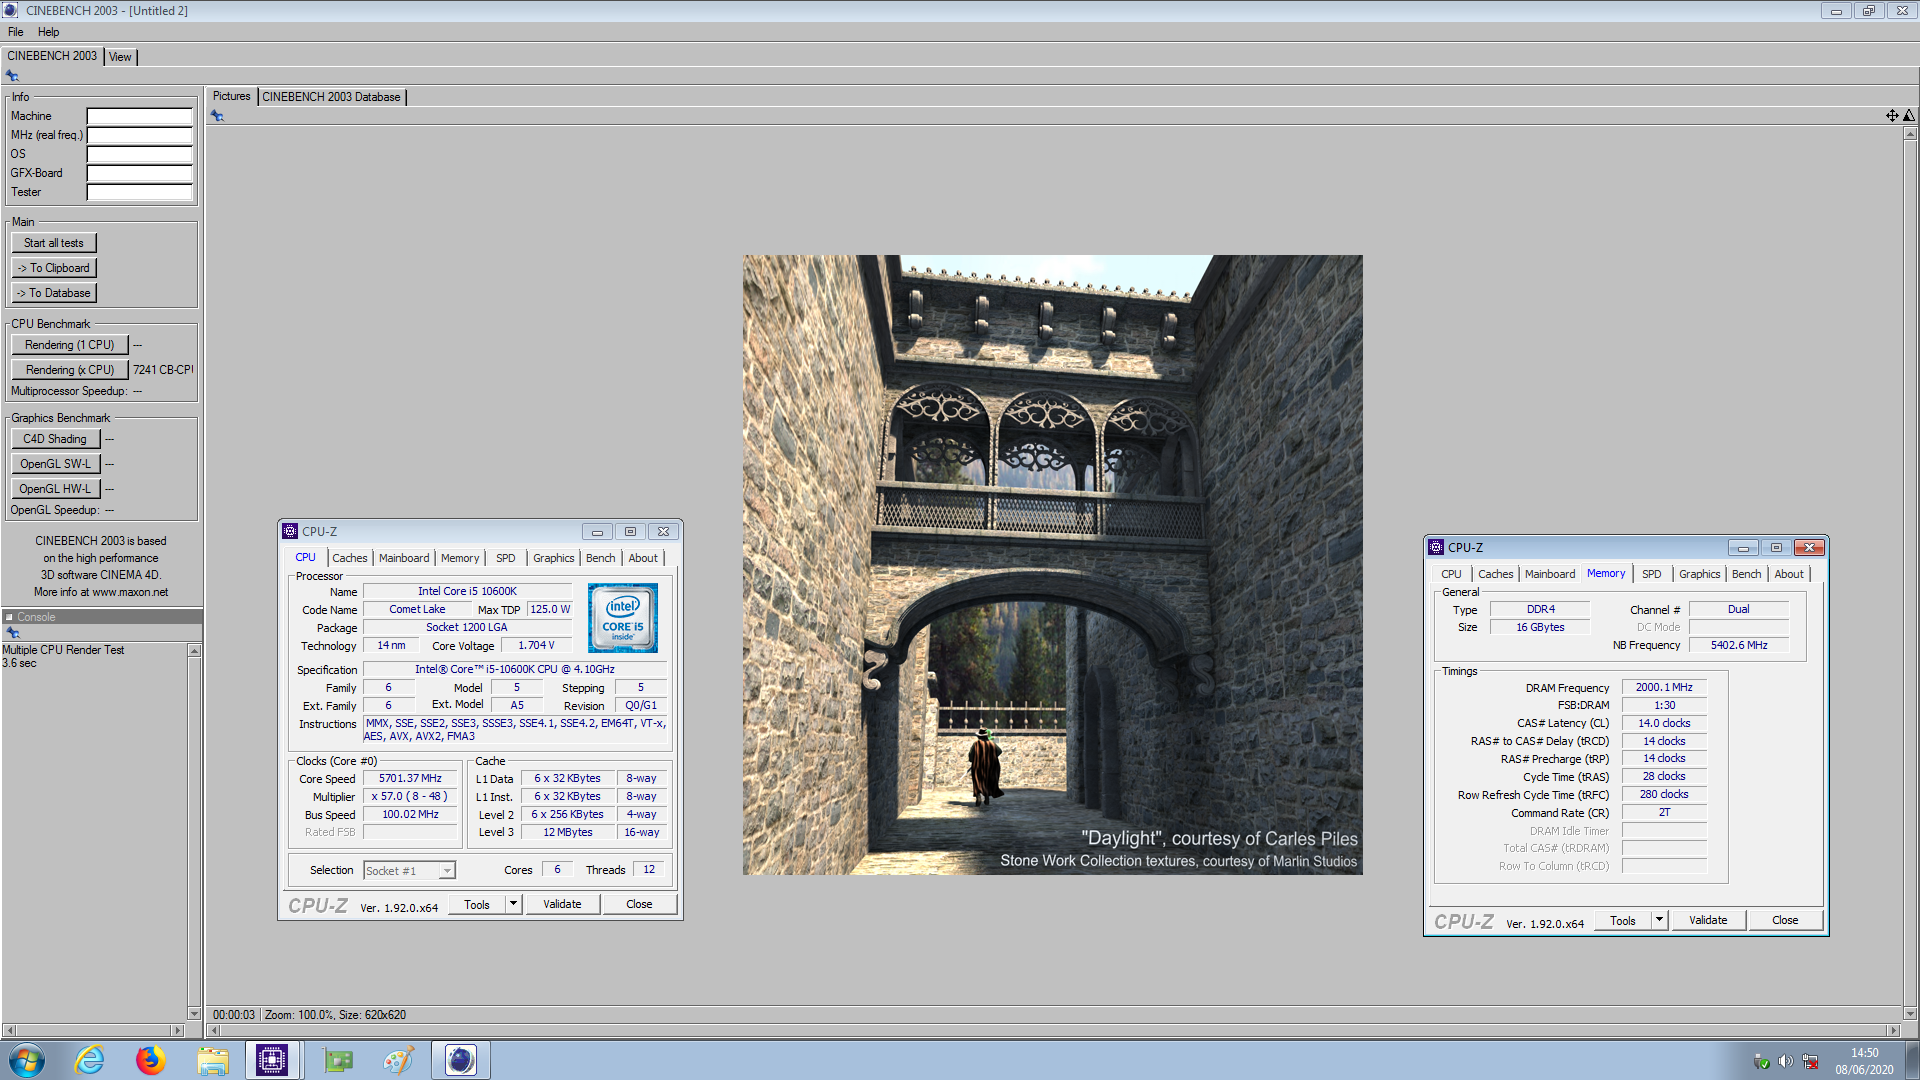The image size is (1920, 1080).
Task: Run Rendering (1 CPU) benchmark
Action: click(70, 345)
